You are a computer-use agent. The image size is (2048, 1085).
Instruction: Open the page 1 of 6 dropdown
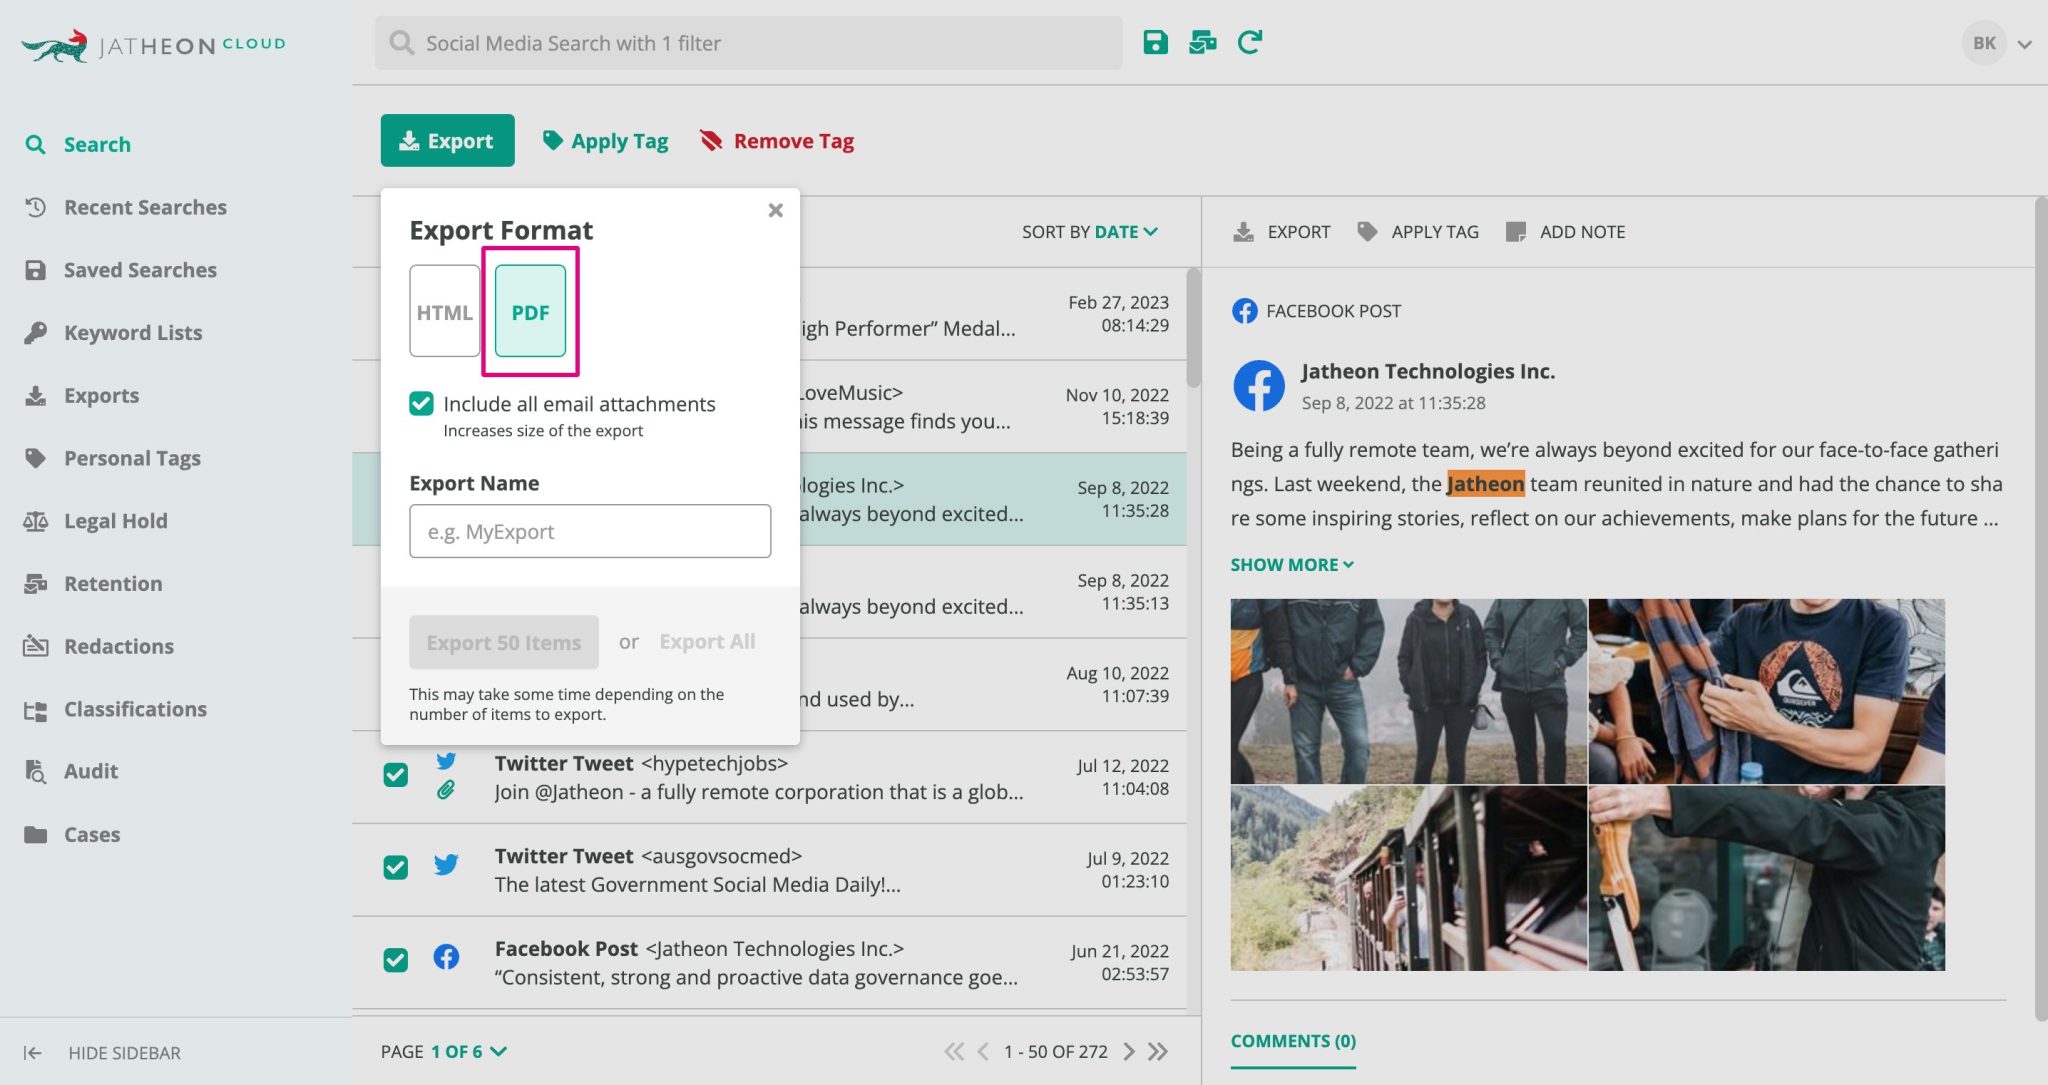469,1052
